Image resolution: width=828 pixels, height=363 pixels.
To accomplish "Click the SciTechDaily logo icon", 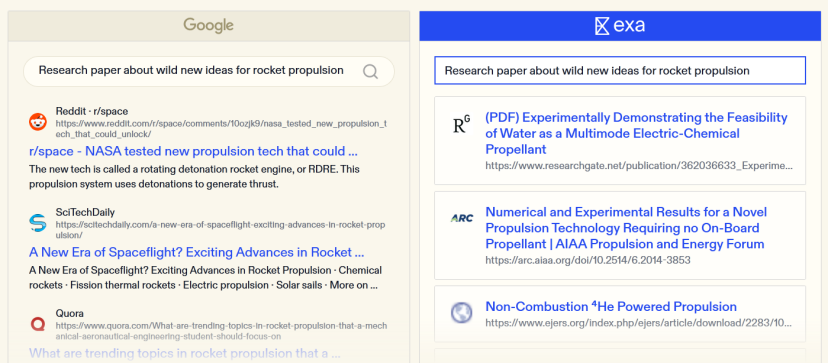I will (38, 223).
